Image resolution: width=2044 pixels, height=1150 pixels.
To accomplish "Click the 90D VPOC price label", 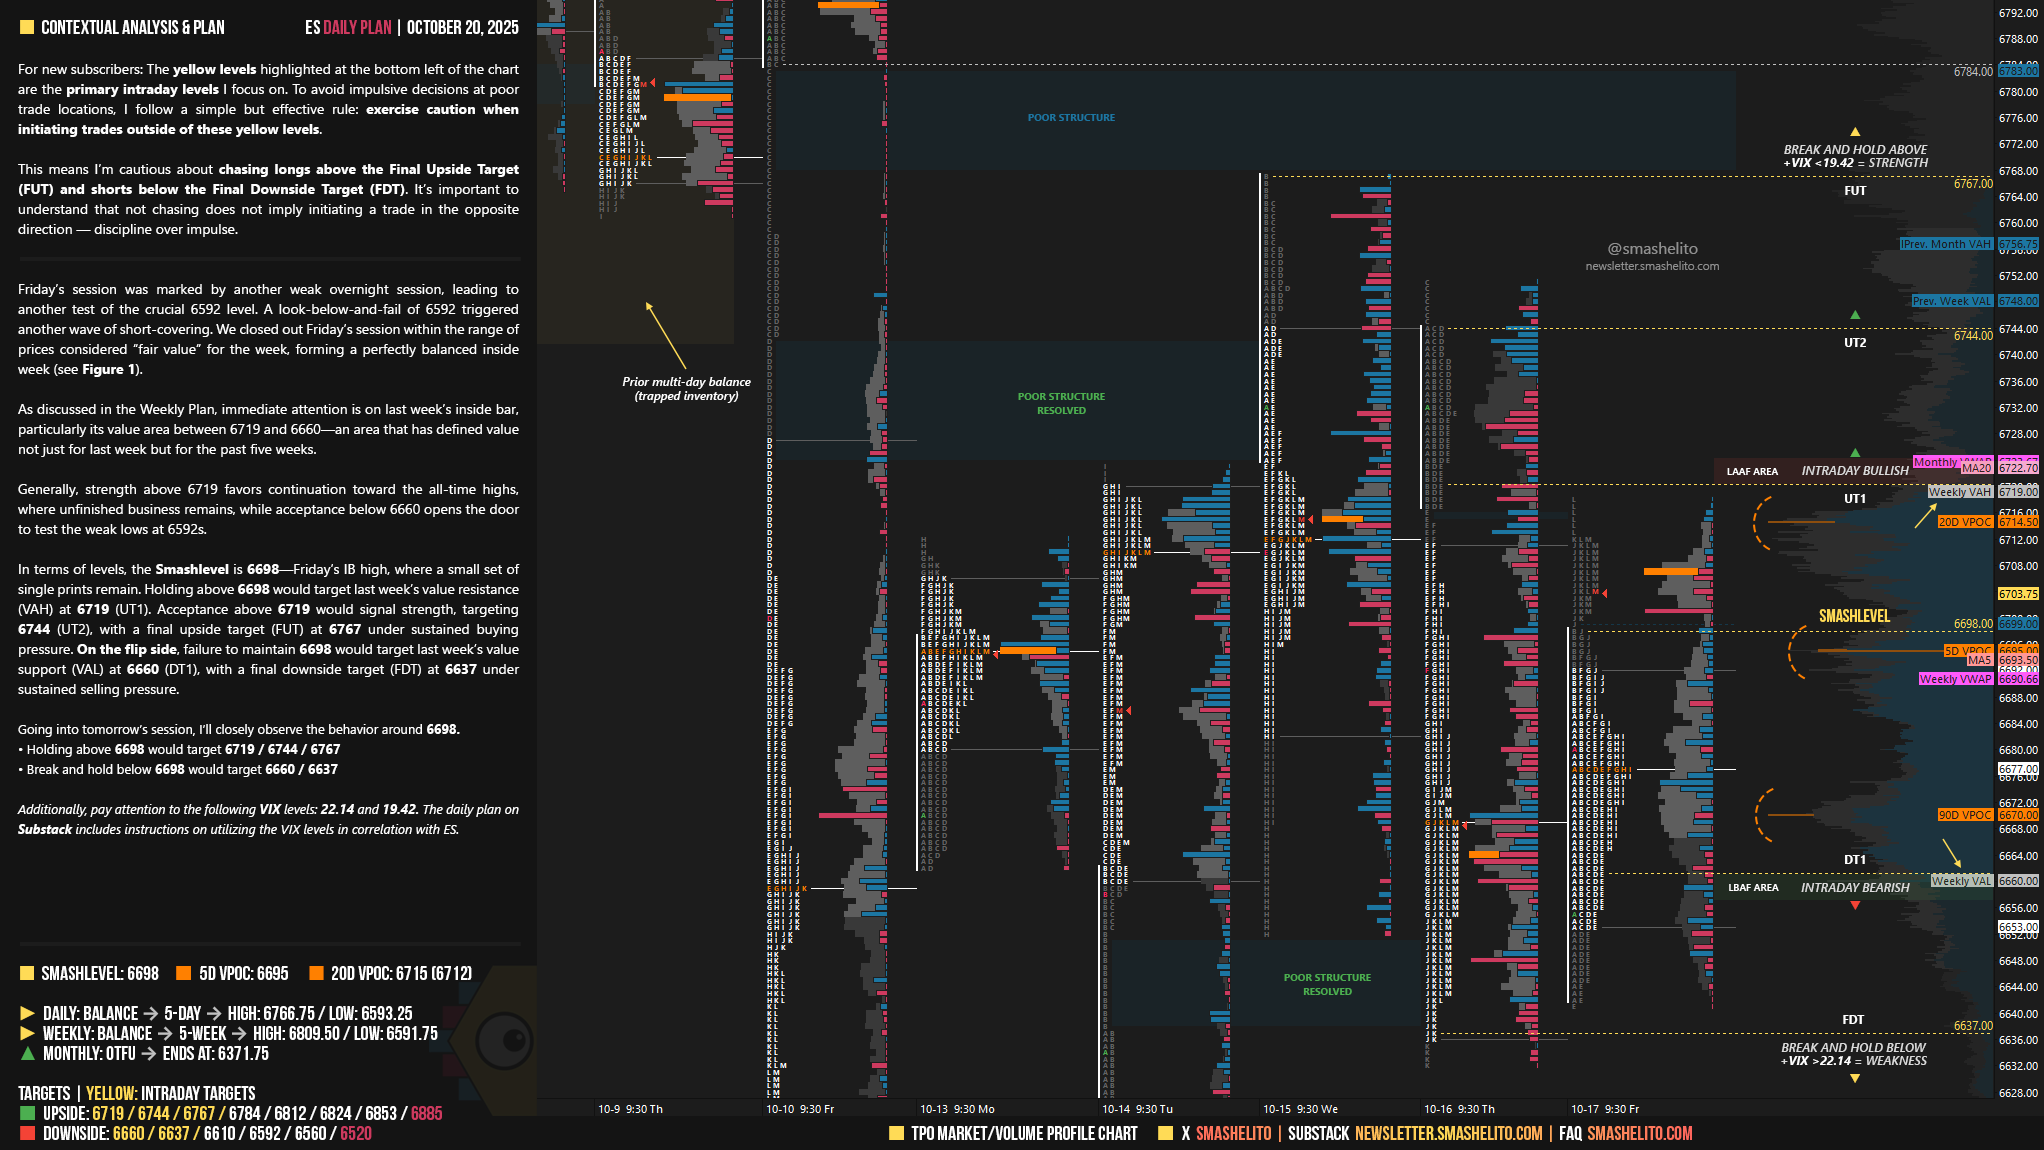I will [x=1965, y=815].
